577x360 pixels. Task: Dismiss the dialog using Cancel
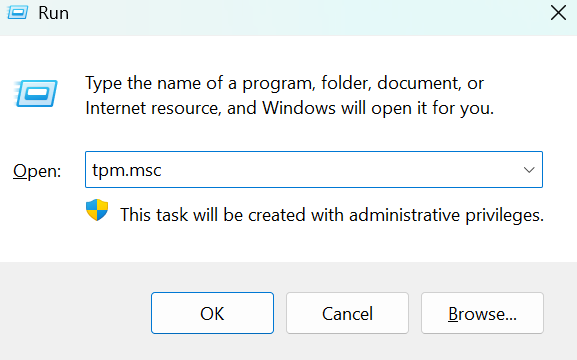tap(347, 313)
